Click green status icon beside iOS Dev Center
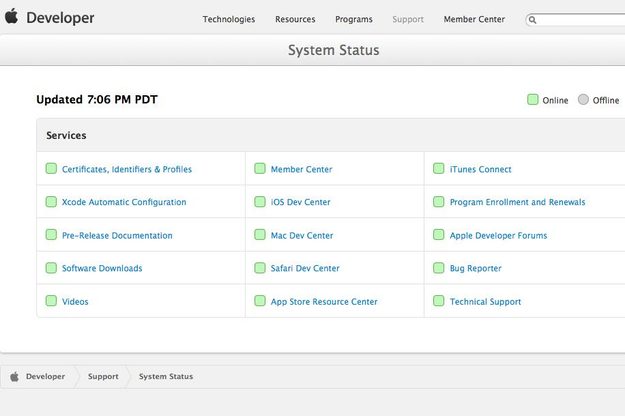The height and width of the screenshot is (416, 625). [260, 202]
